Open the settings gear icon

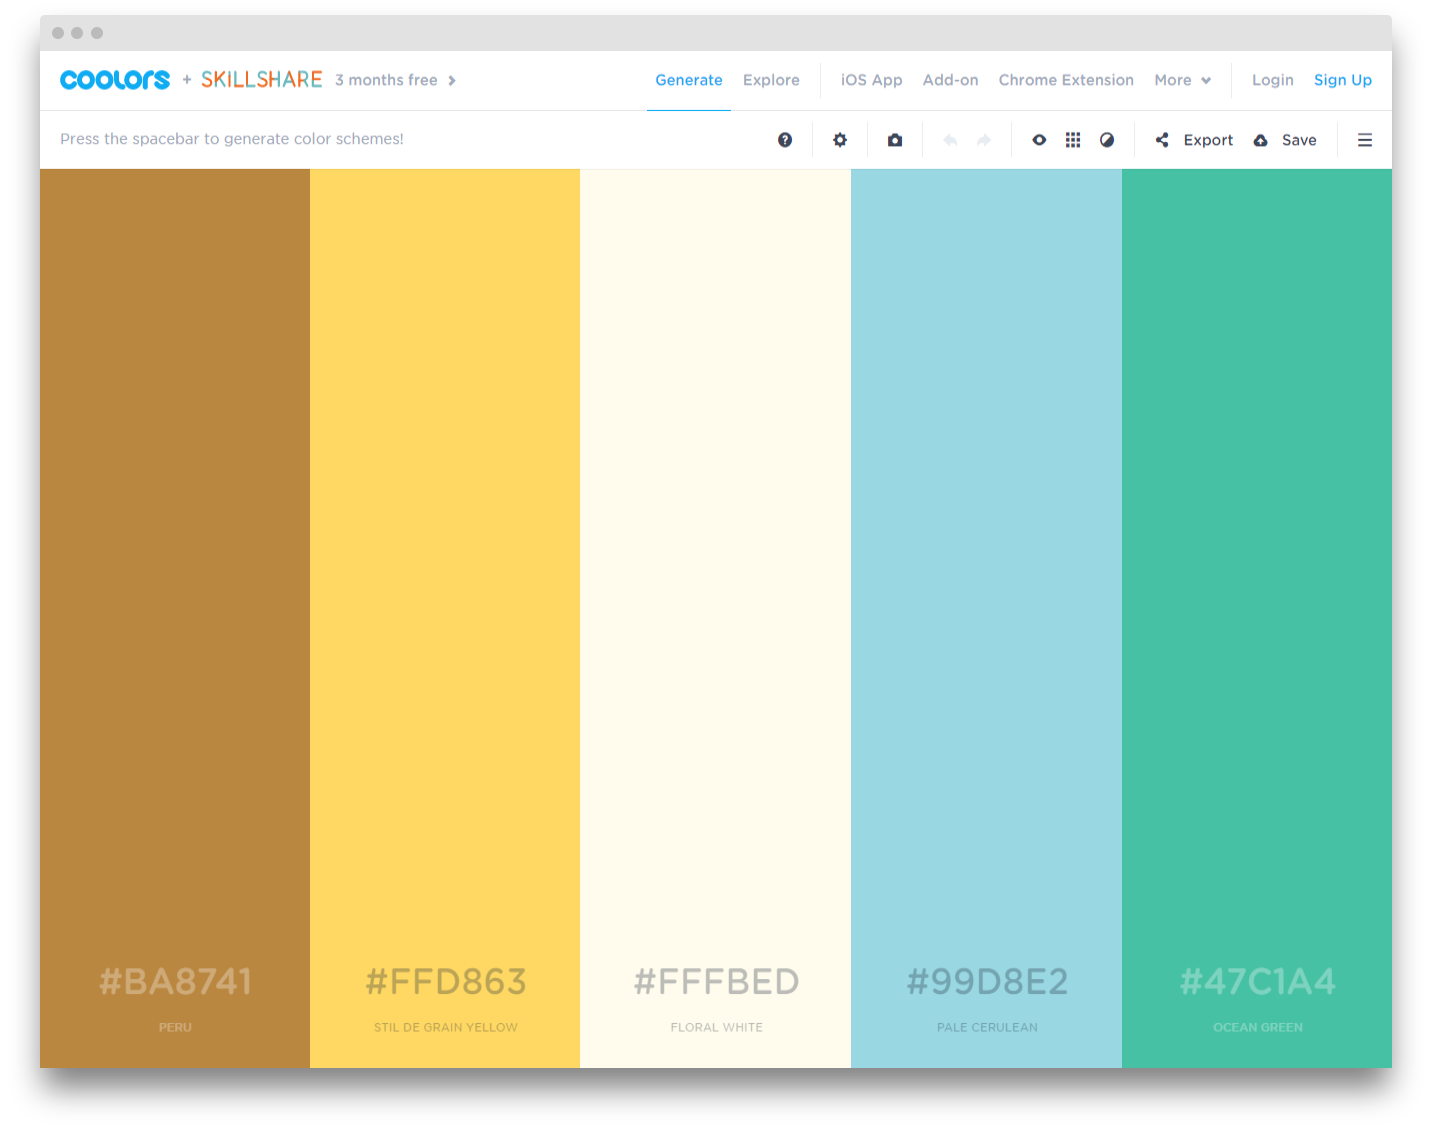point(840,140)
